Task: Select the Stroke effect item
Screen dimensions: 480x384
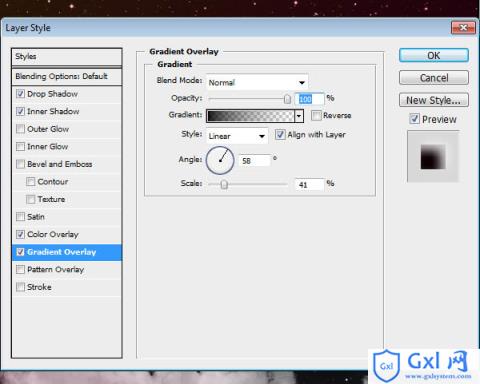Action: coord(67,287)
